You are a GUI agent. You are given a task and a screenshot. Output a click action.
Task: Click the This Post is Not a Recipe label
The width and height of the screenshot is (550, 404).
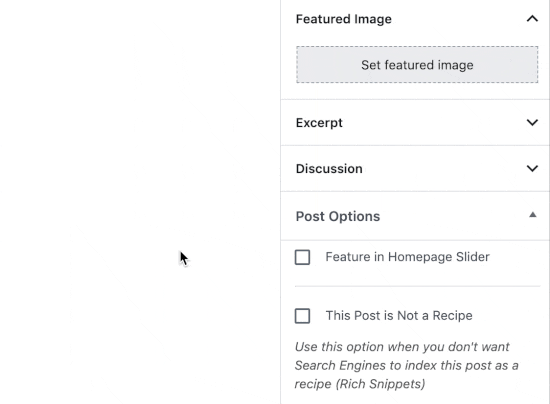[x=399, y=316]
